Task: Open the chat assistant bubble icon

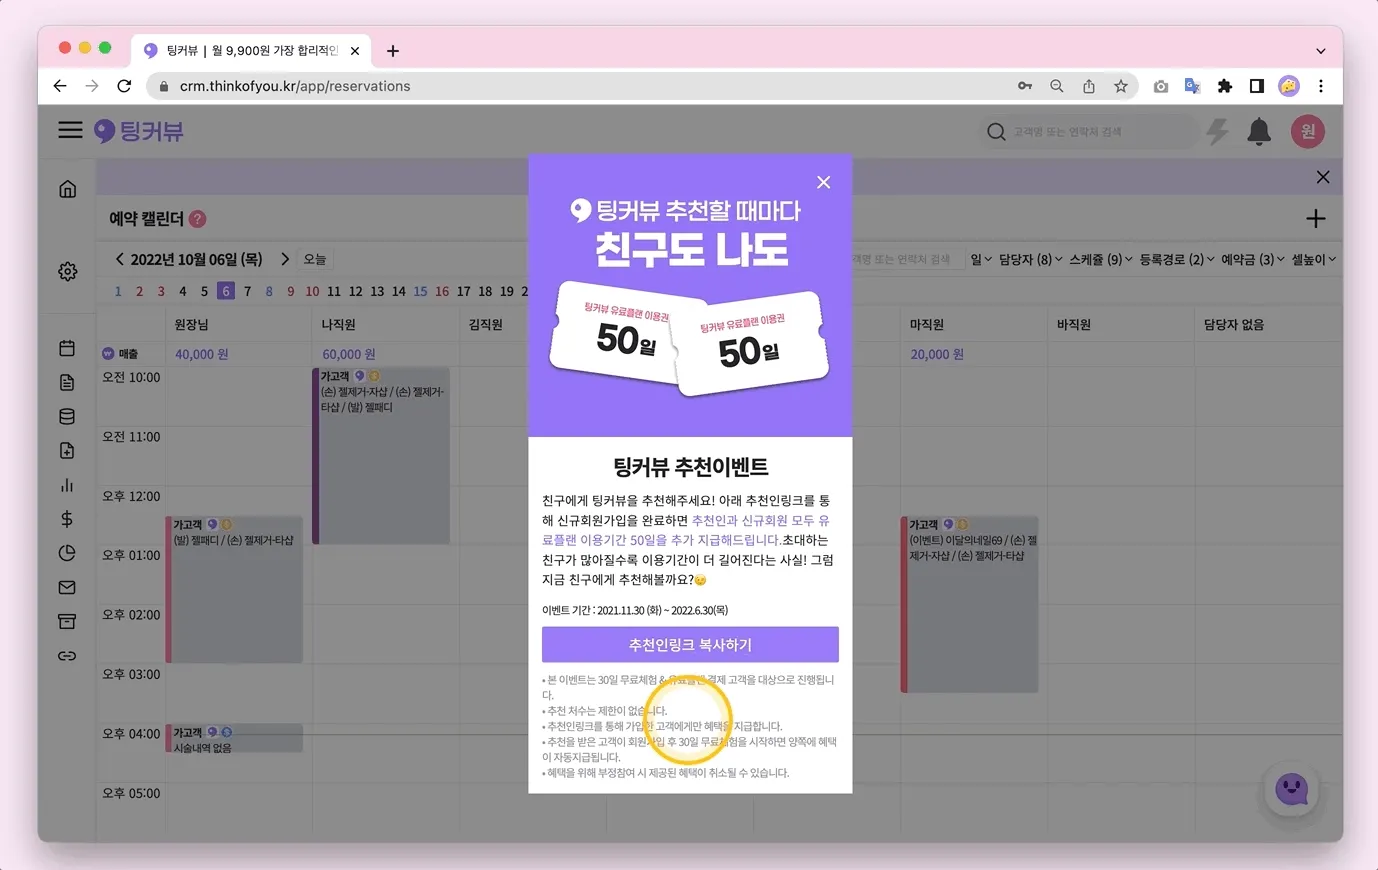Action: [x=1292, y=790]
